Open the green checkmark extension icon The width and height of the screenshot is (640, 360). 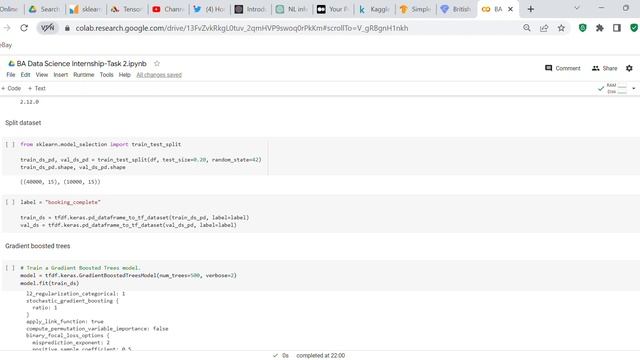click(x=634, y=28)
